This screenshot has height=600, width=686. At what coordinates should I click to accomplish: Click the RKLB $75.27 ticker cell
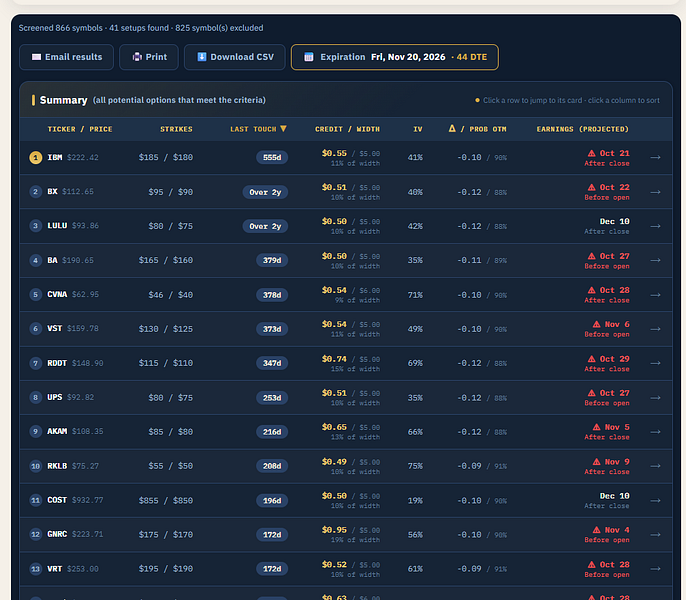[x=73, y=466]
